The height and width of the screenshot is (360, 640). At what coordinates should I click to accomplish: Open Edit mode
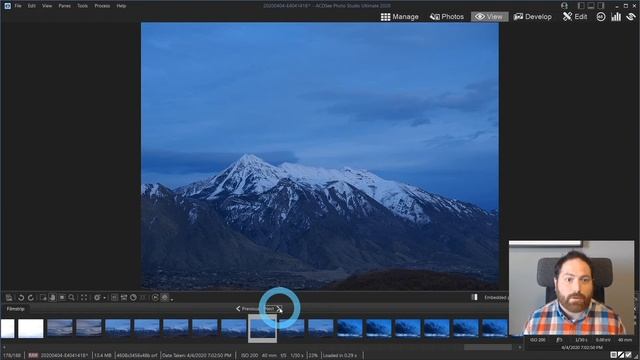[x=575, y=17]
